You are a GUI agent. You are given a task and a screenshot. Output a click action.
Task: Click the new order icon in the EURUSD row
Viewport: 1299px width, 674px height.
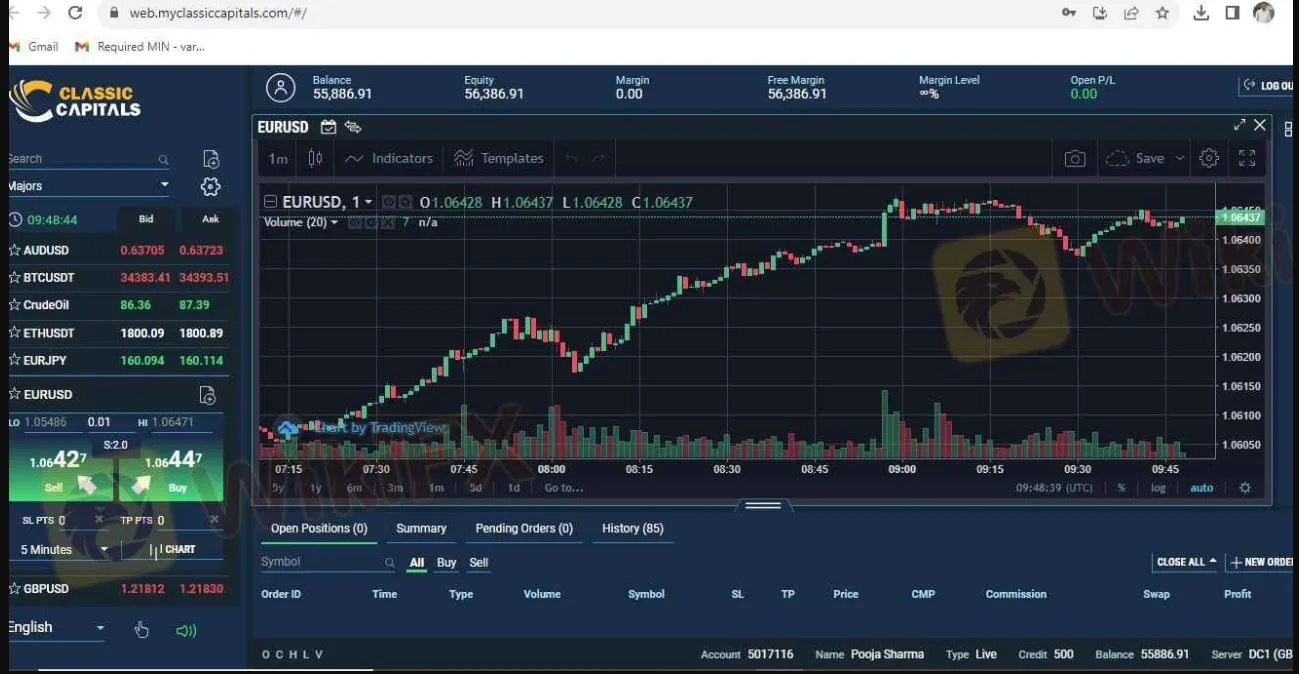207,395
